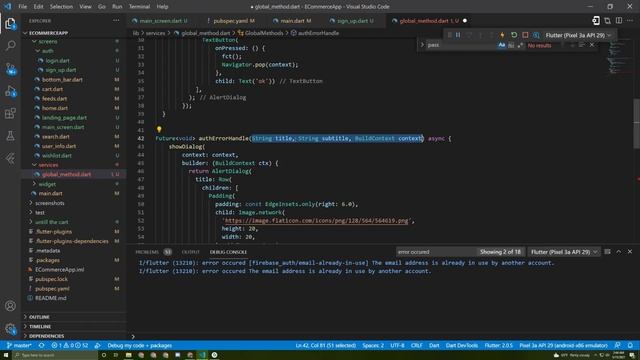Open the Terminal menu
640x360 pixels.
[x=139, y=7]
